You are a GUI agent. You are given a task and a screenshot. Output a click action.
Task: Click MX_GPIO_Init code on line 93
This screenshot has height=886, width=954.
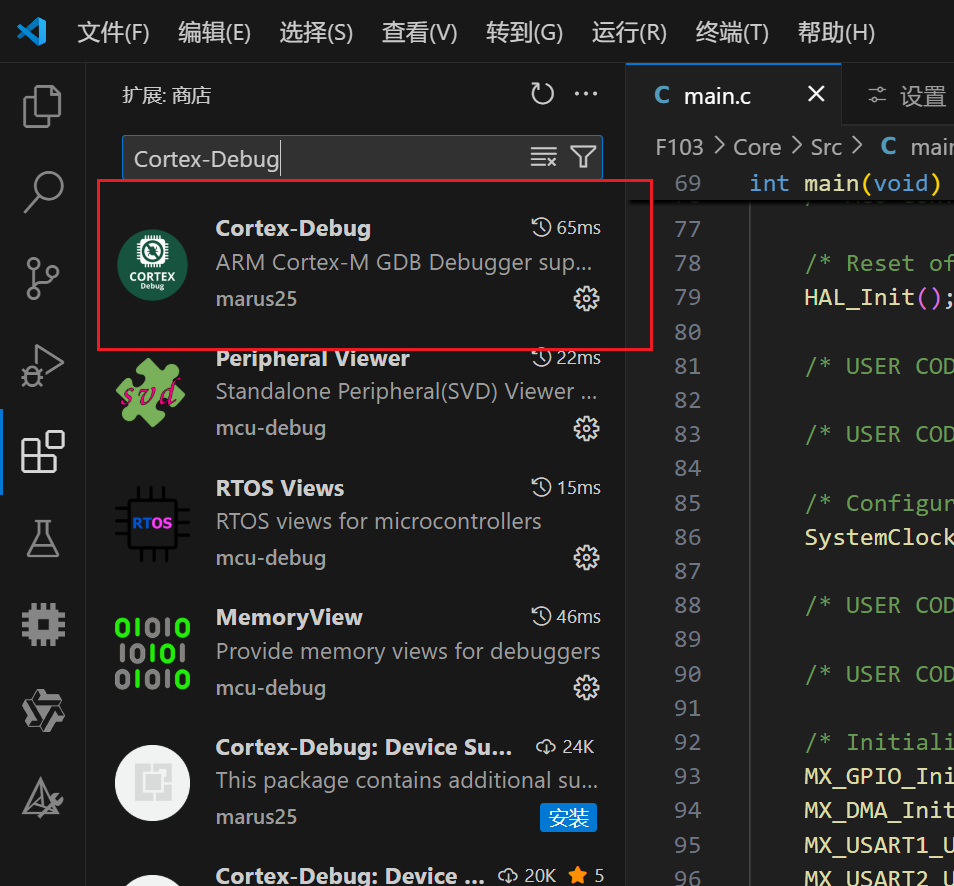coord(879,776)
